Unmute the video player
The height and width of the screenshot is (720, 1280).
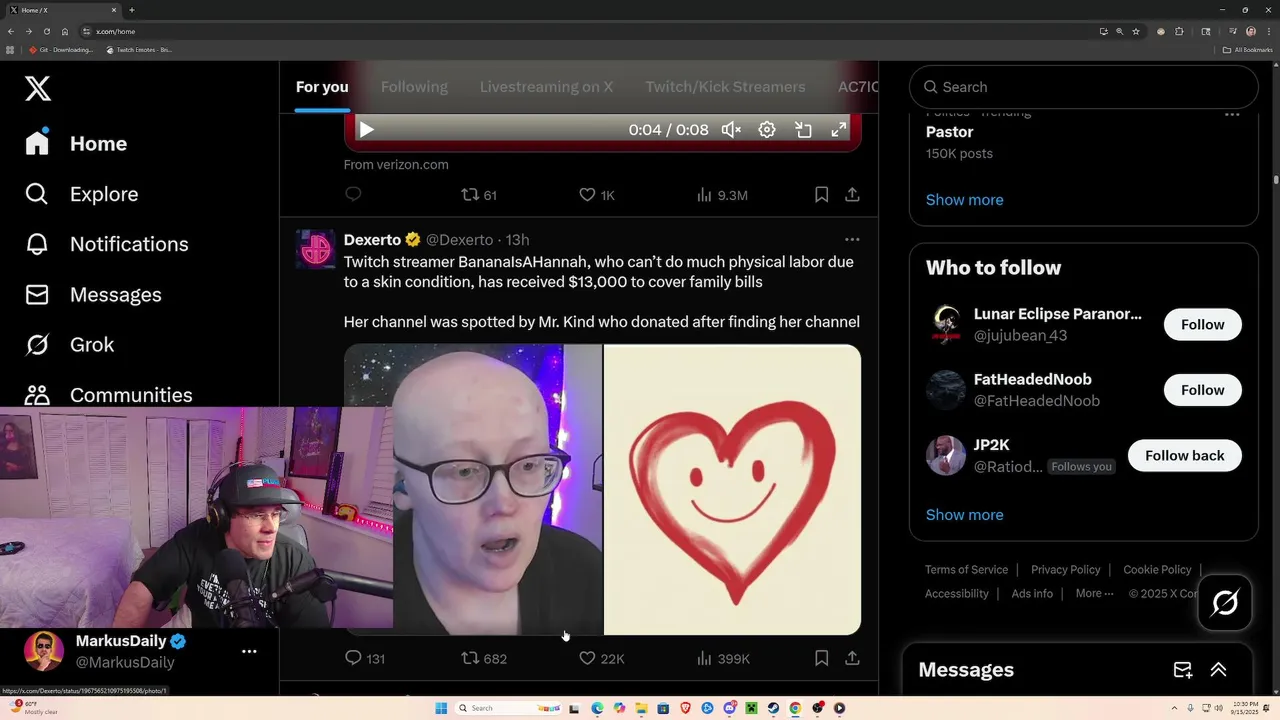[732, 130]
